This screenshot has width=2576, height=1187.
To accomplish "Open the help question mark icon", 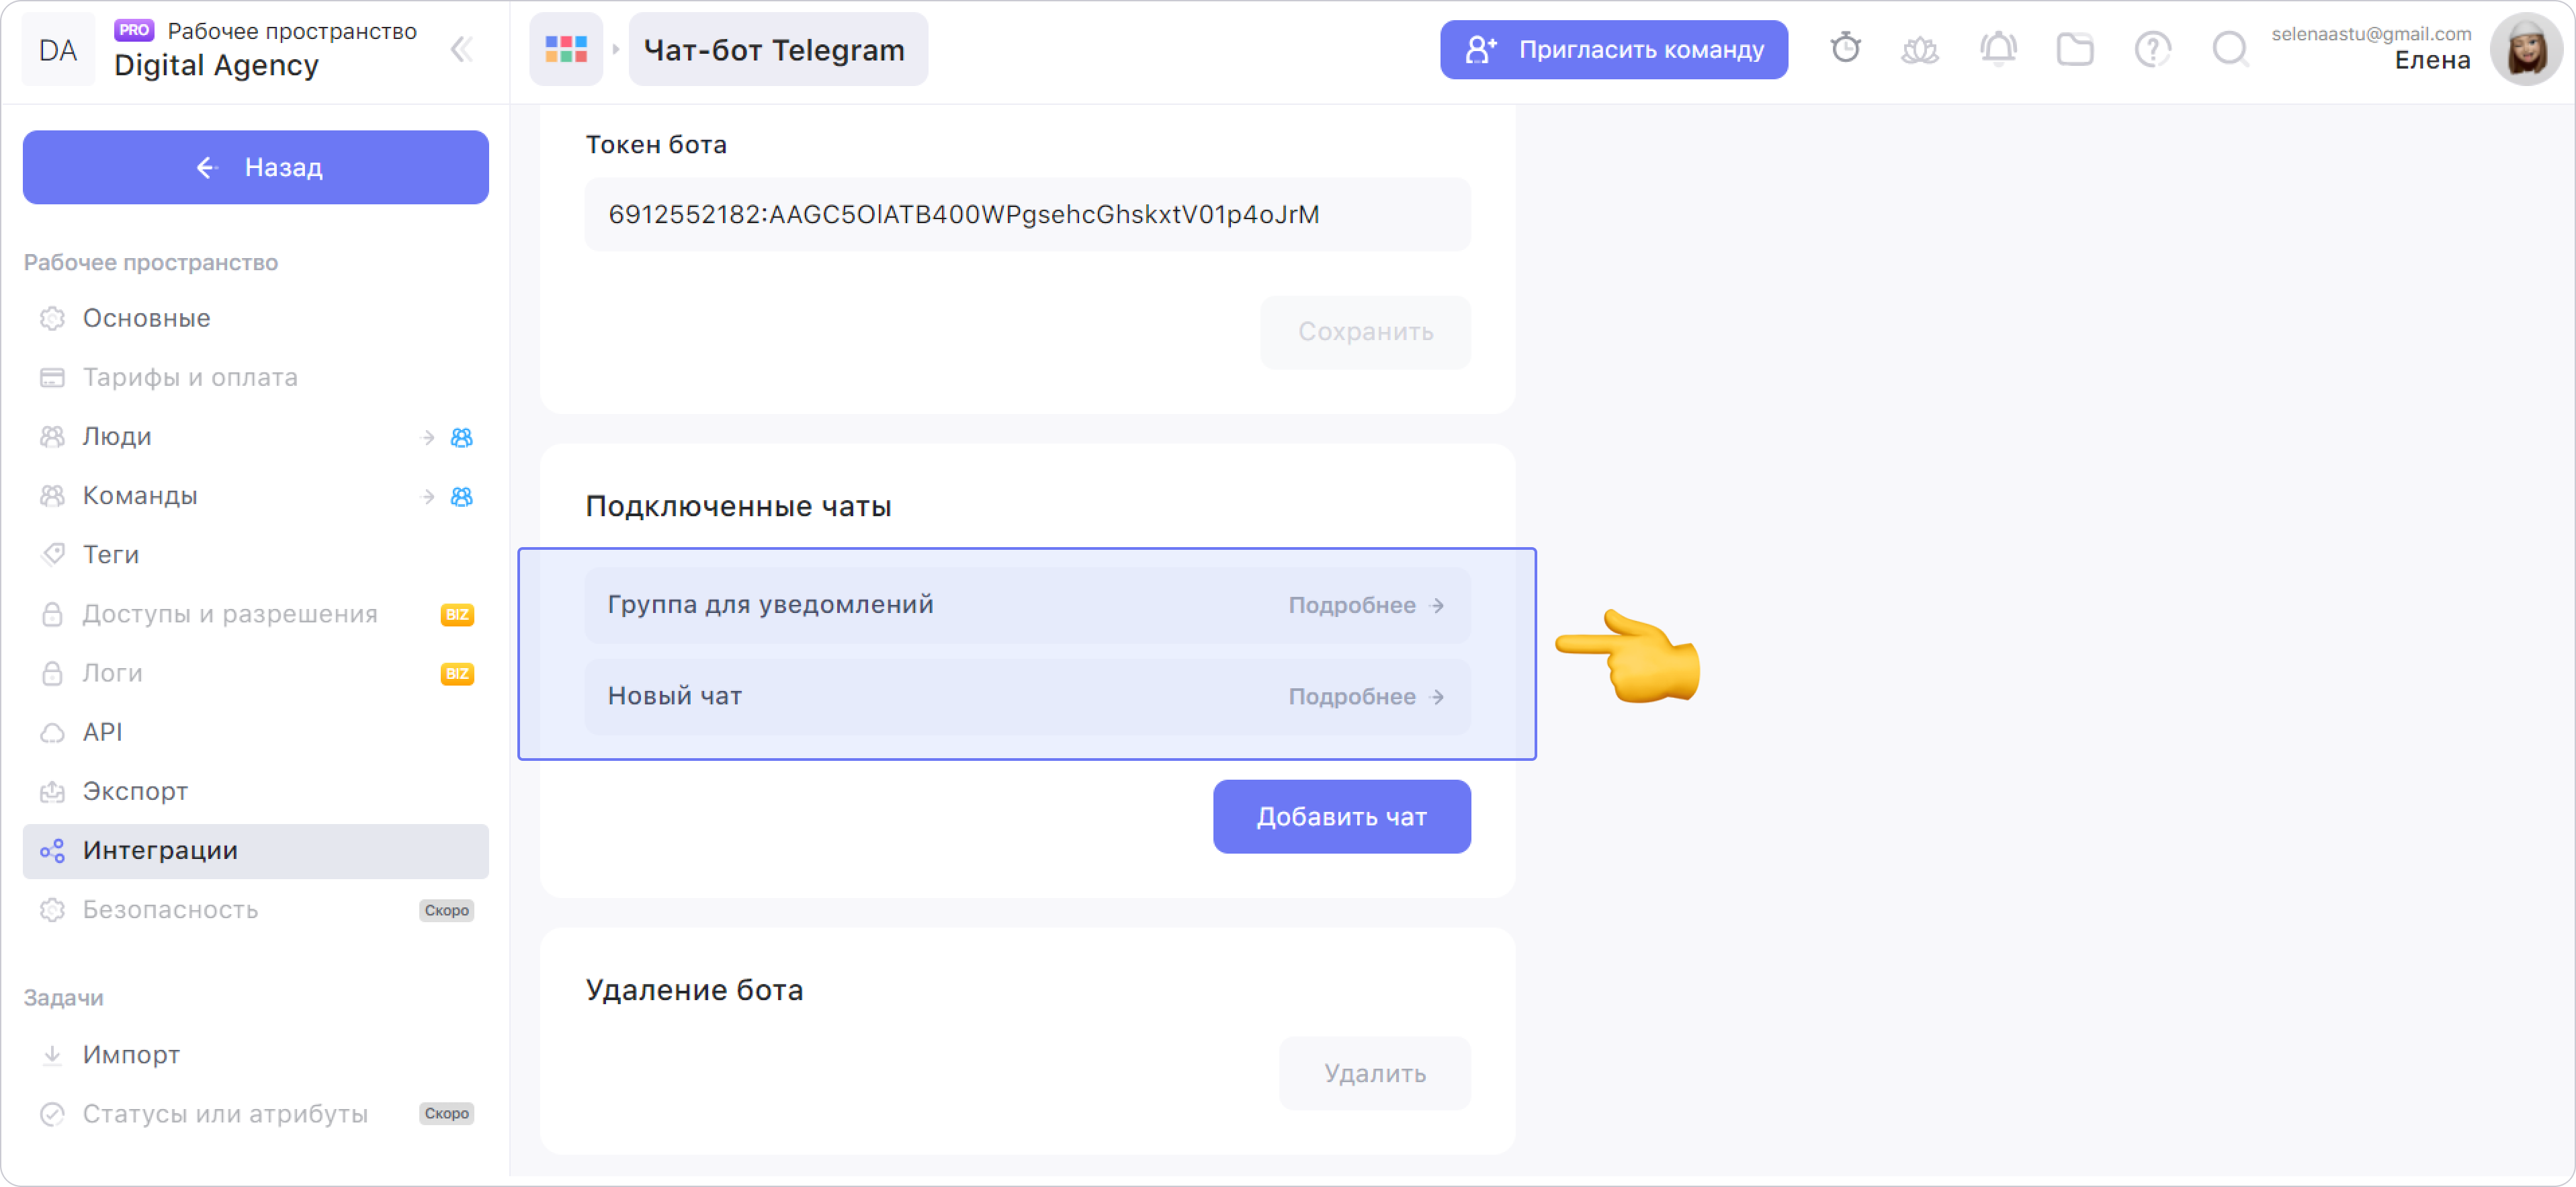I will (2152, 49).
